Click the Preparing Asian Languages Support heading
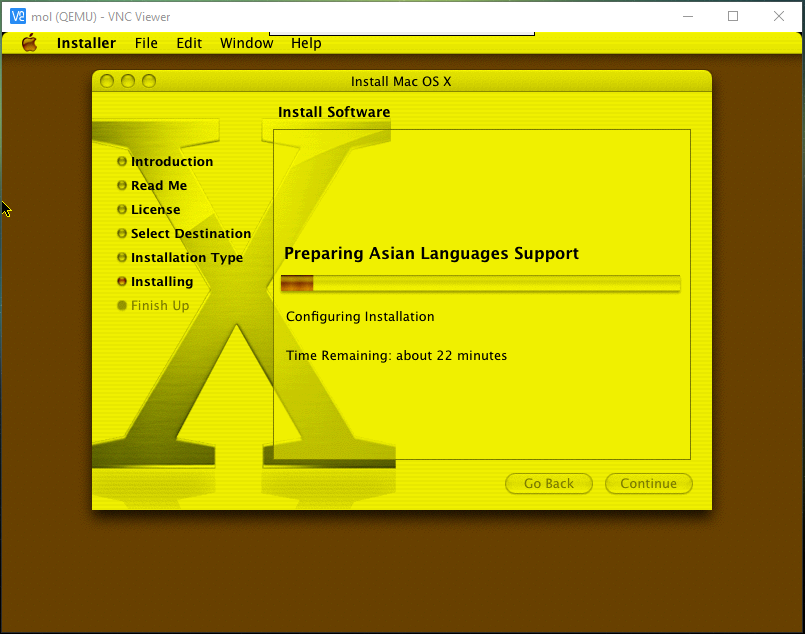Image resolution: width=805 pixels, height=634 pixels. tap(431, 254)
